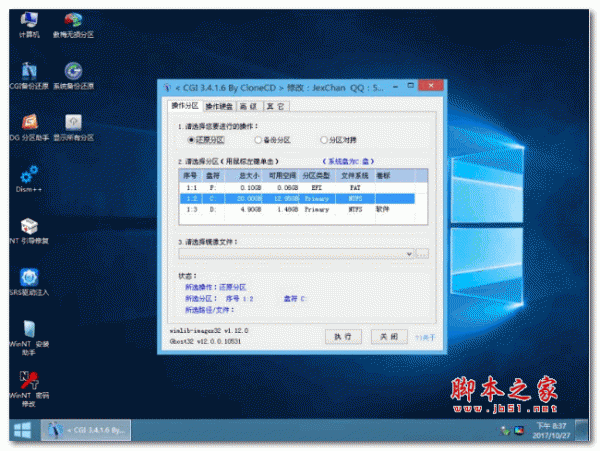
Task: Click the EFI partition type cell
Action: pos(316,188)
